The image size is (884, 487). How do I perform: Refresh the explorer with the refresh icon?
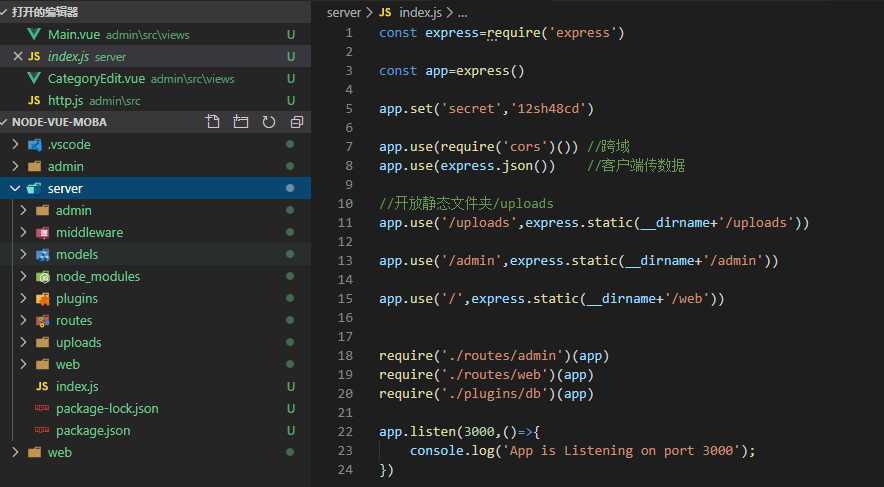pos(269,122)
